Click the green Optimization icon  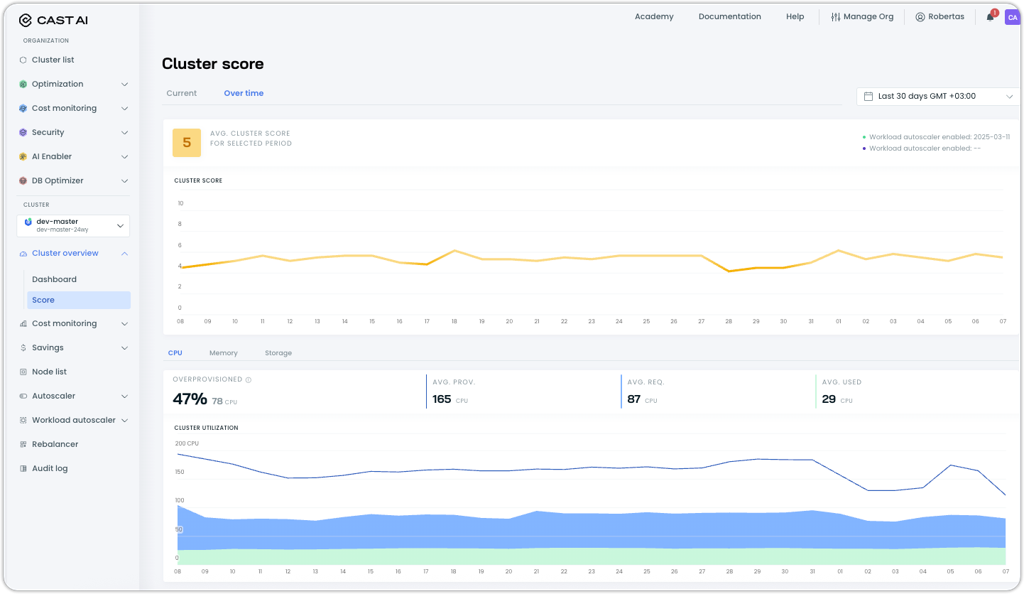(x=23, y=84)
